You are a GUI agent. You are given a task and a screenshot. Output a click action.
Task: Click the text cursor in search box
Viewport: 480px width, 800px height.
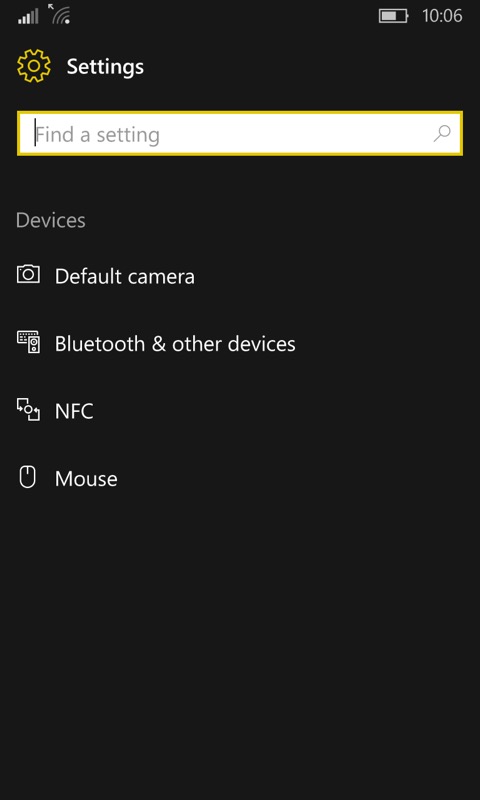(35, 133)
